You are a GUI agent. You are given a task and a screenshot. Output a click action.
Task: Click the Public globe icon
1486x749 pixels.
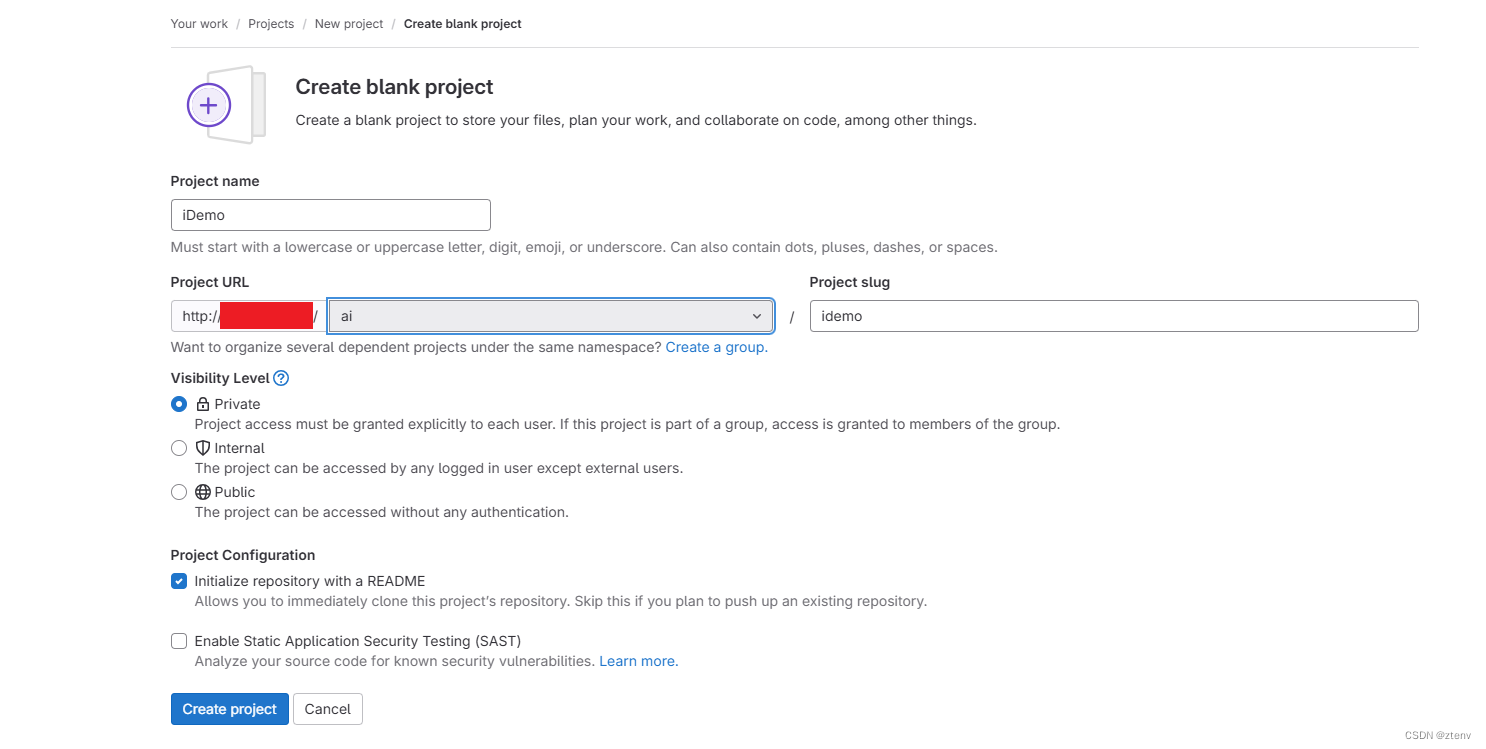(203, 492)
